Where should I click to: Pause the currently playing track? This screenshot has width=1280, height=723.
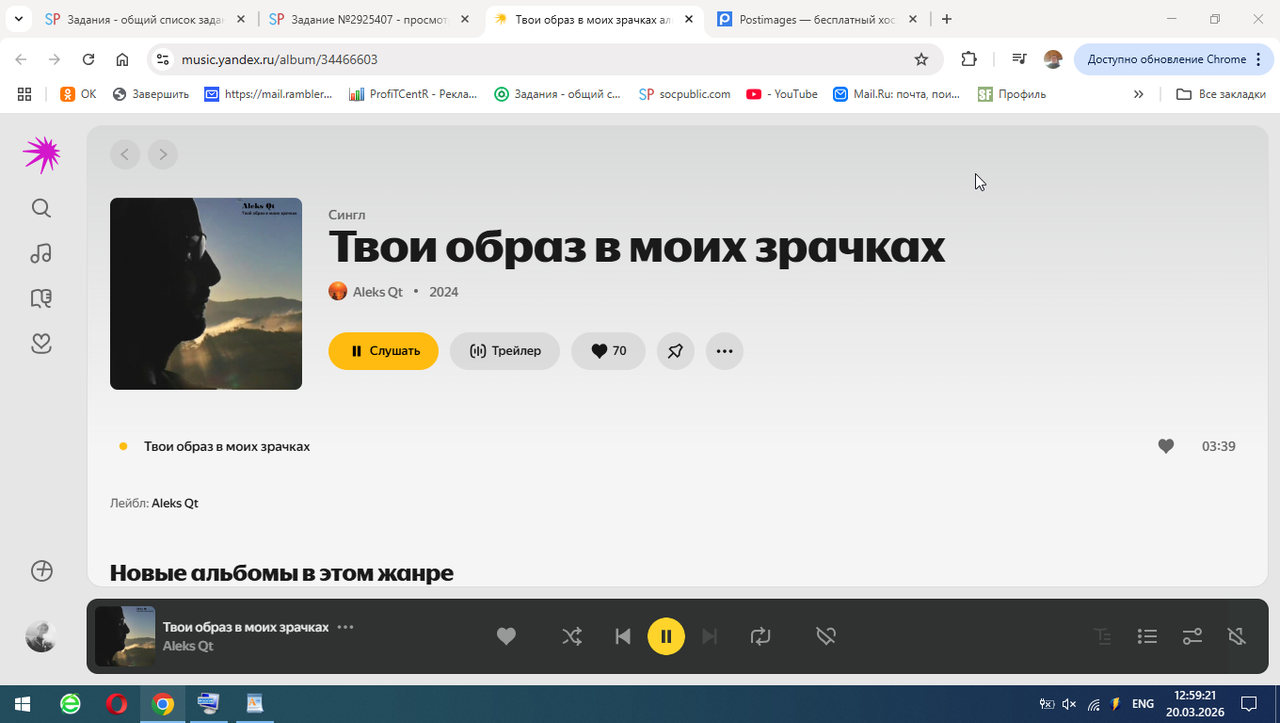click(x=666, y=636)
